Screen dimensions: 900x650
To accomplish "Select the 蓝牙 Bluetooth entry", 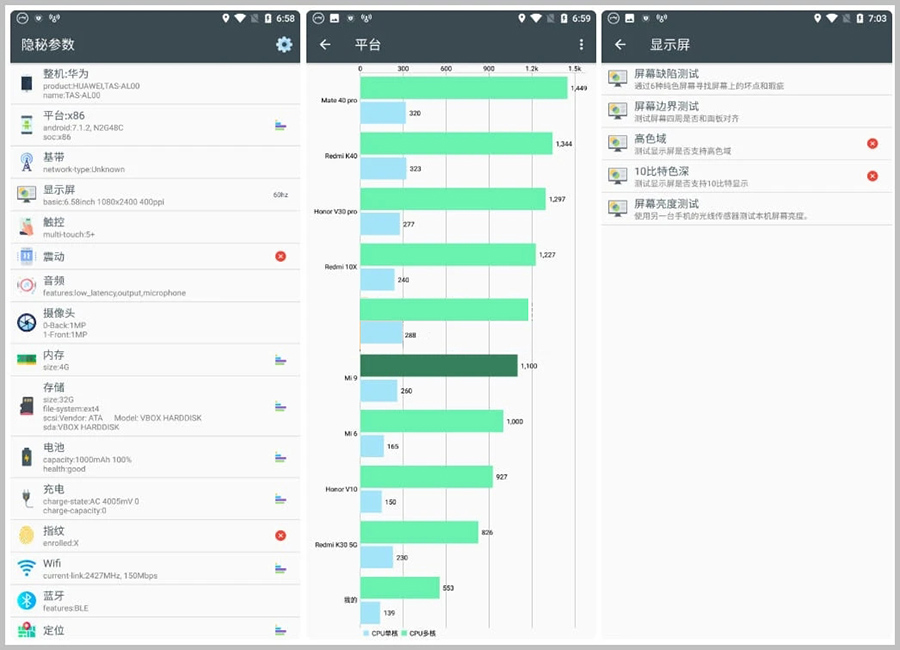I will [x=150, y=600].
